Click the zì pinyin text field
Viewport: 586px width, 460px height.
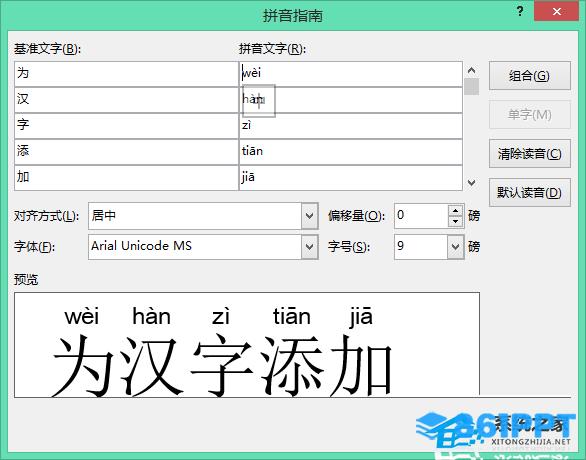pos(351,126)
